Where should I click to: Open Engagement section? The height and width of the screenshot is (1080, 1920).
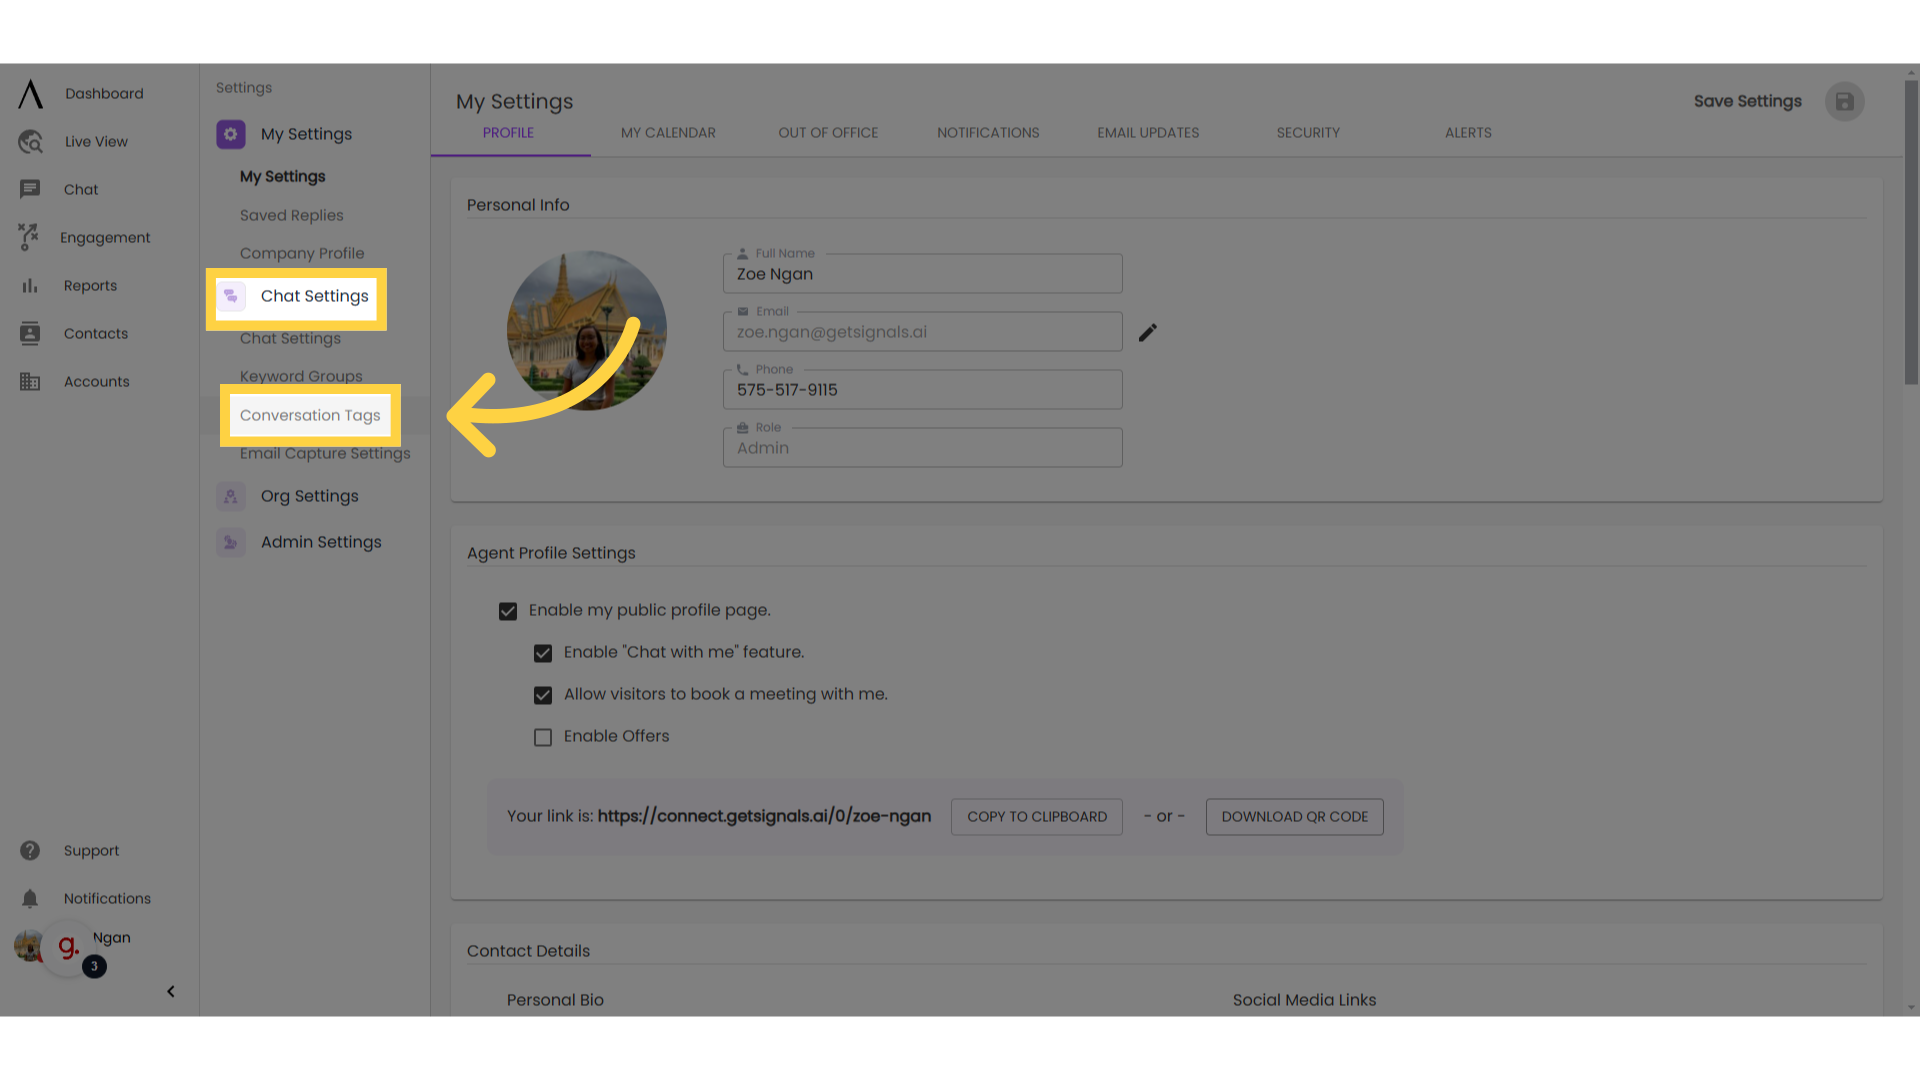pyautogui.click(x=105, y=237)
